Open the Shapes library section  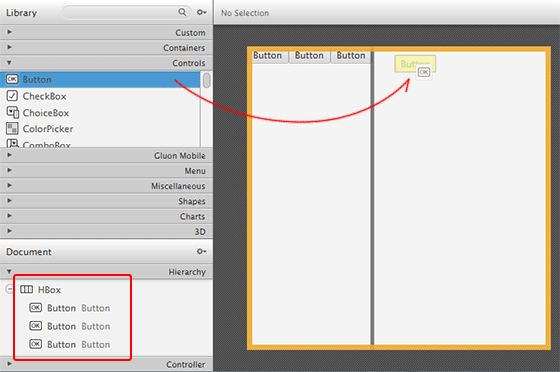106,201
